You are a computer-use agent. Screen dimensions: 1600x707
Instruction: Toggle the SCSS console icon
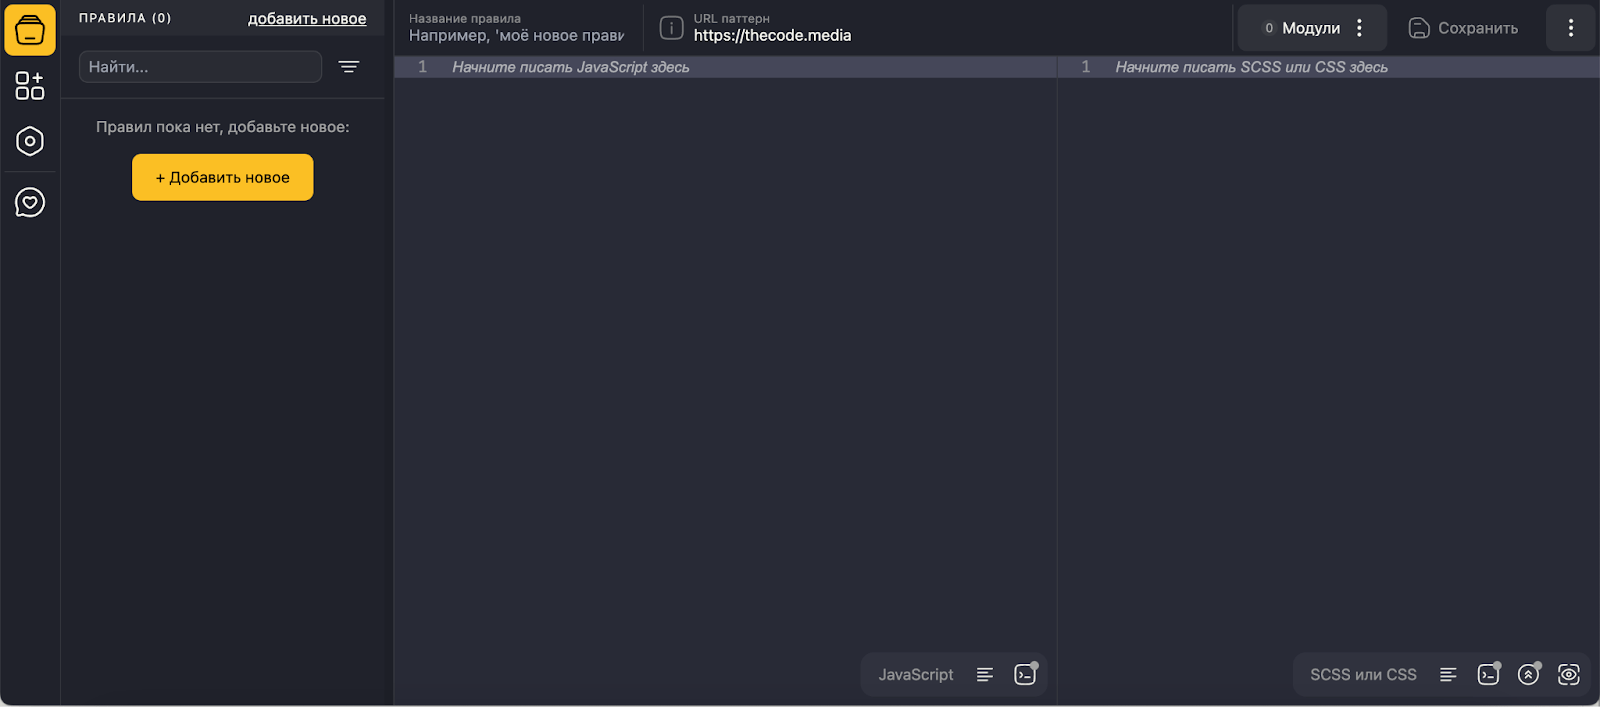(1489, 674)
